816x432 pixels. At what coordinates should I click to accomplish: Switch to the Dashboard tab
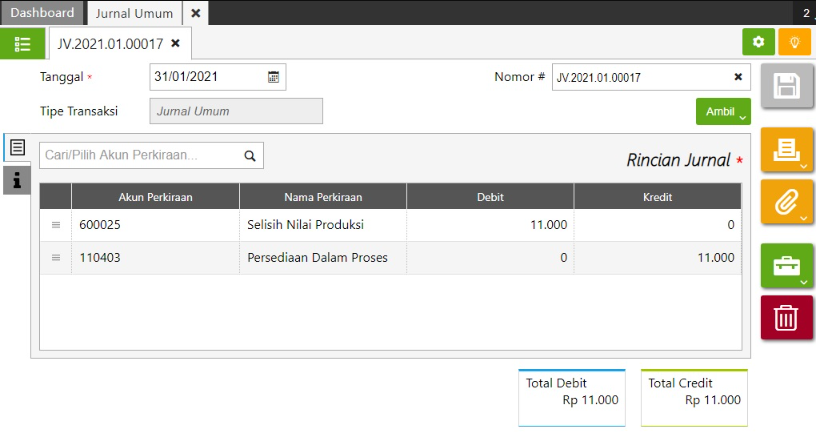tap(43, 13)
